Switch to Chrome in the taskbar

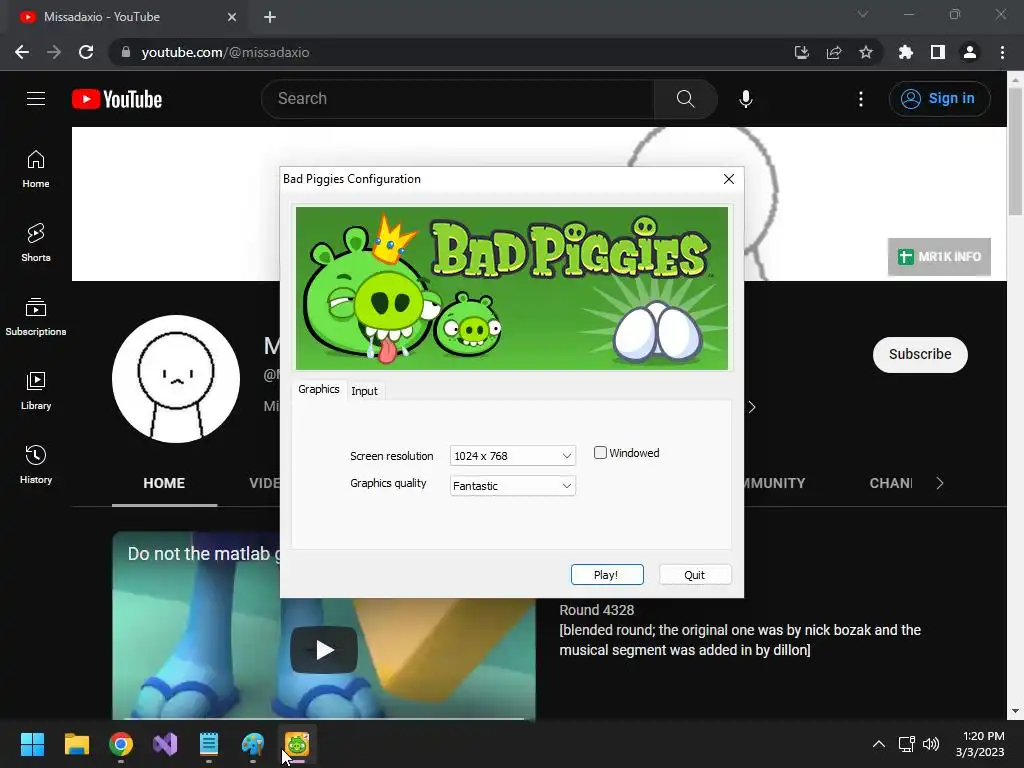(121, 744)
